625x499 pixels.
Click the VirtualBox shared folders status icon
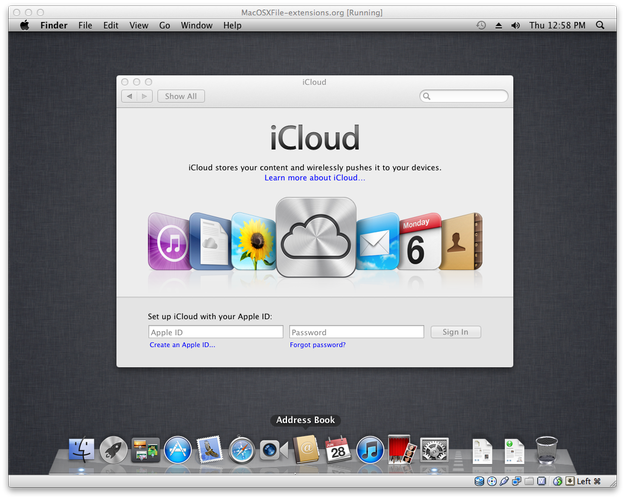(529, 481)
